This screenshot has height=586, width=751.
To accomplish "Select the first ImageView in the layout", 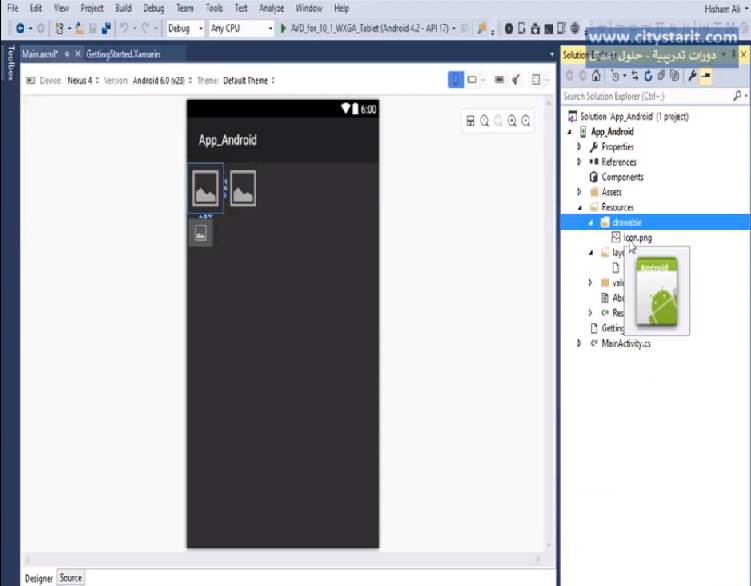I will [x=205, y=188].
